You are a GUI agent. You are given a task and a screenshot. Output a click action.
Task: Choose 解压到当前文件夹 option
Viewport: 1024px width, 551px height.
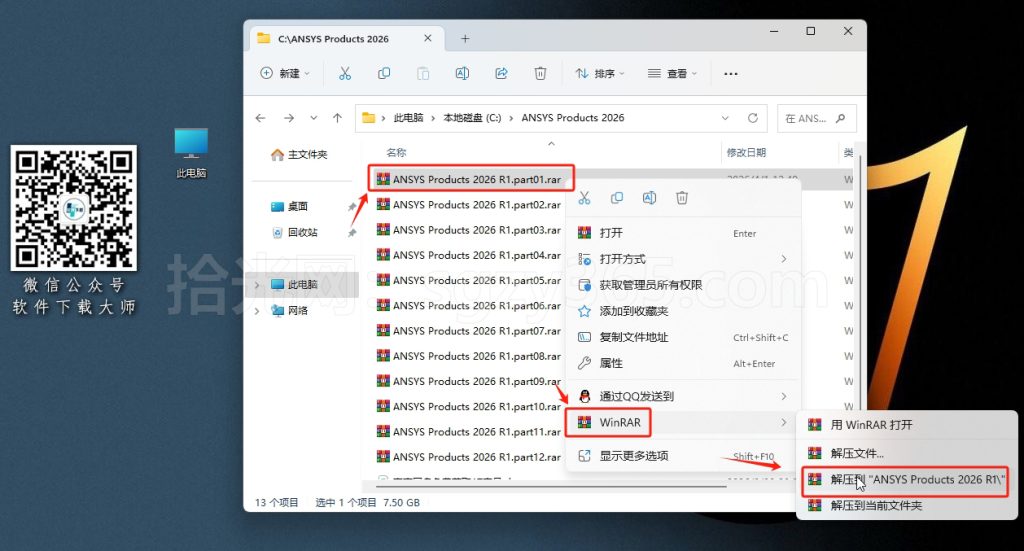pos(906,505)
